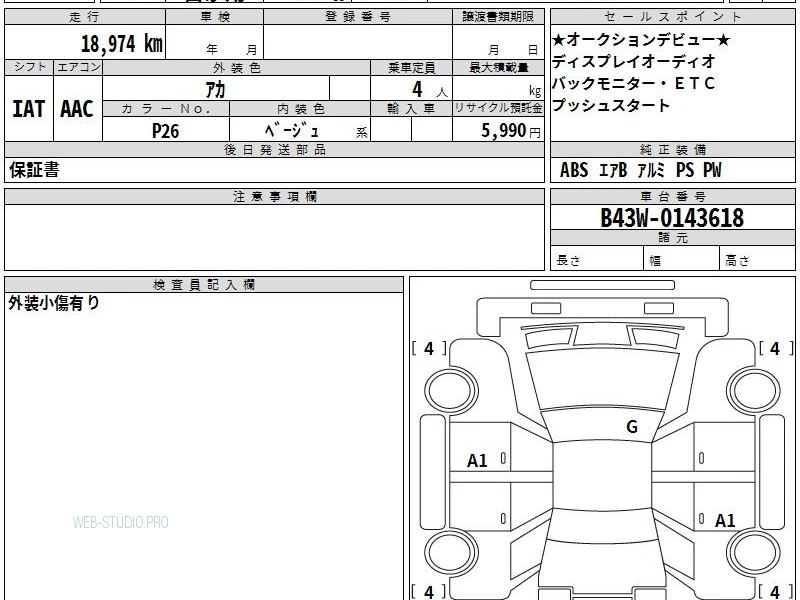Select the アルミ equipment label

(x=652, y=170)
